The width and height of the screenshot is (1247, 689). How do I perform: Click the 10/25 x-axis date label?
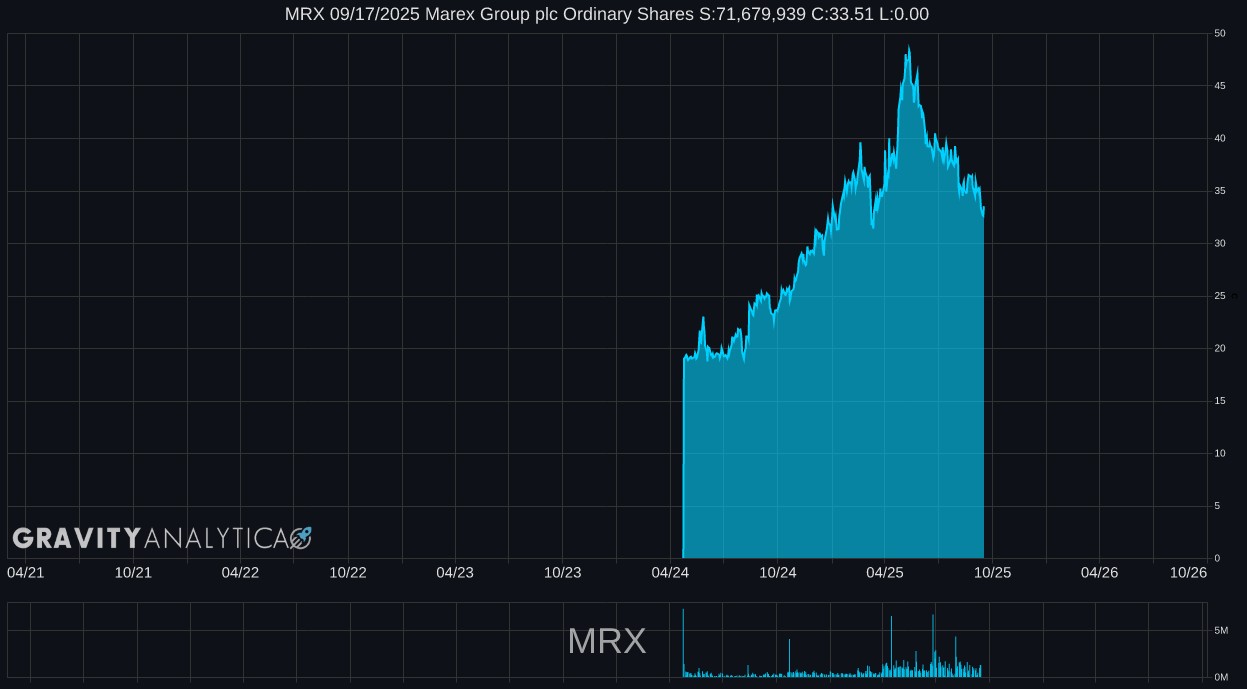(993, 572)
